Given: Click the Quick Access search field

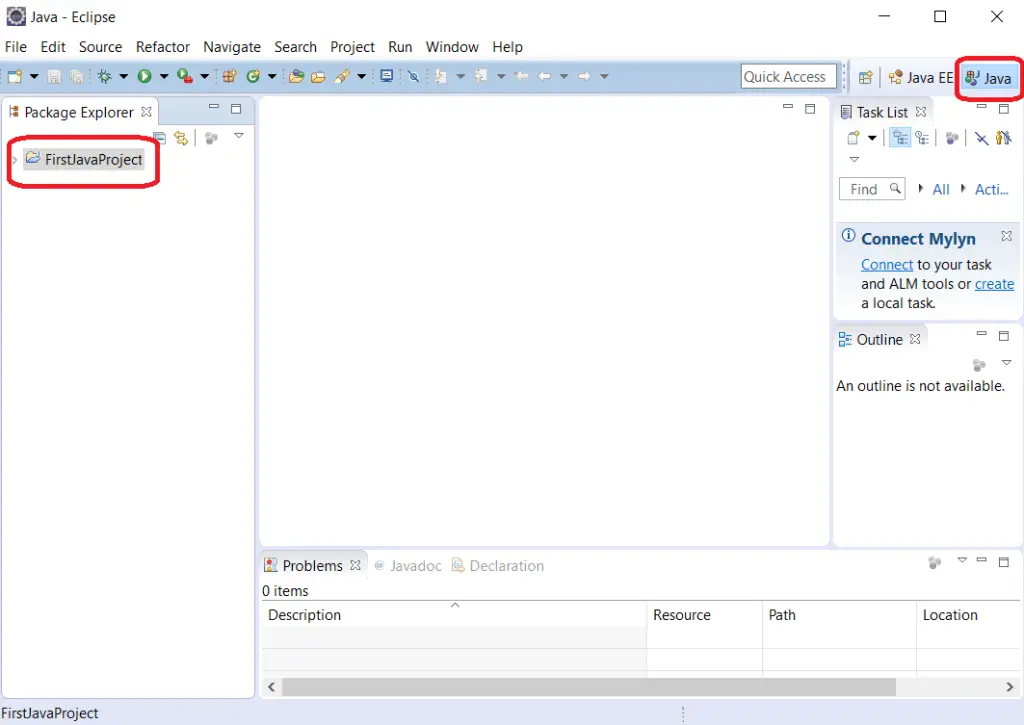Looking at the screenshot, I should [789, 76].
